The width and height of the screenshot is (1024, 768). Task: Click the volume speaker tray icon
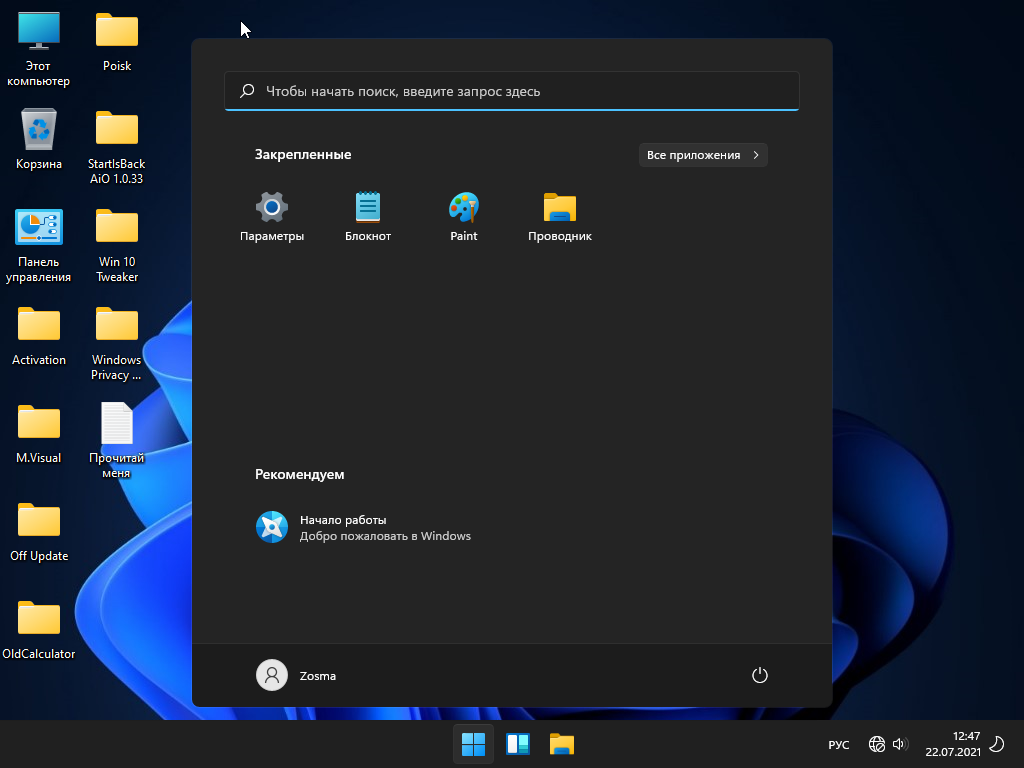(x=899, y=744)
